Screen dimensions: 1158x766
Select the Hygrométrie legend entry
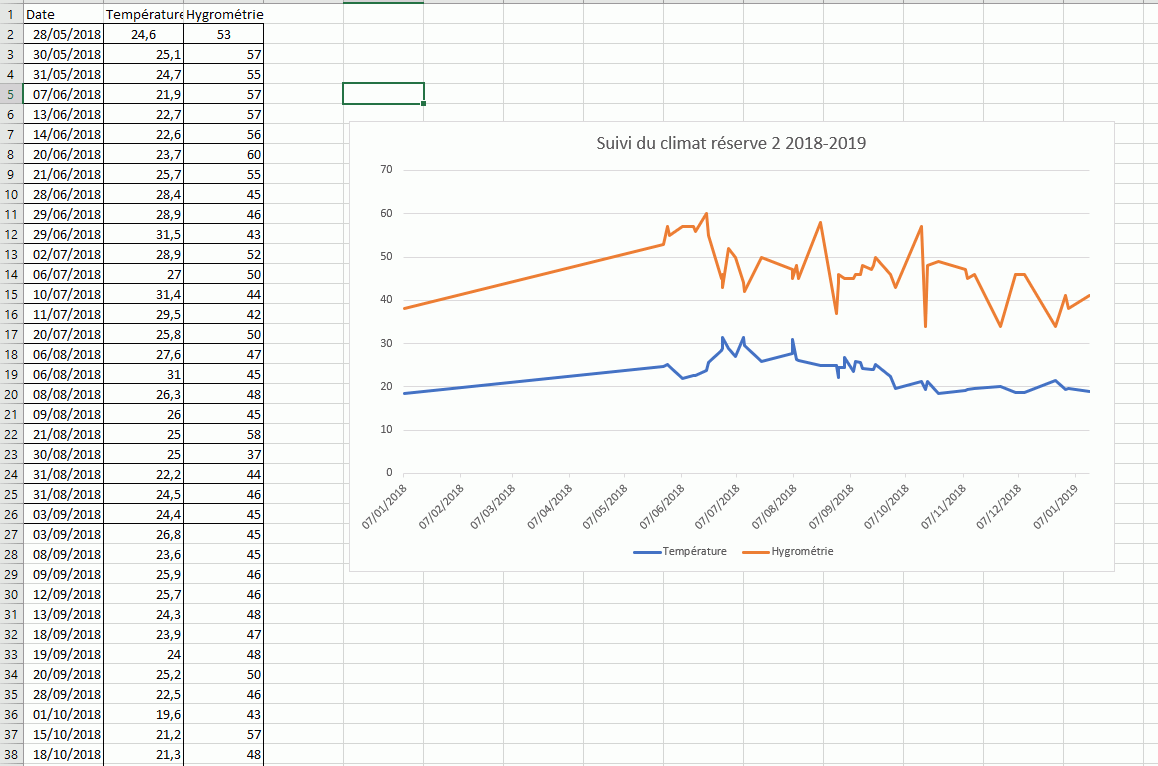tap(788, 551)
